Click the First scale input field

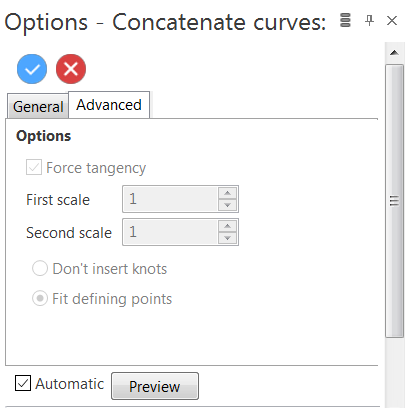170,199
